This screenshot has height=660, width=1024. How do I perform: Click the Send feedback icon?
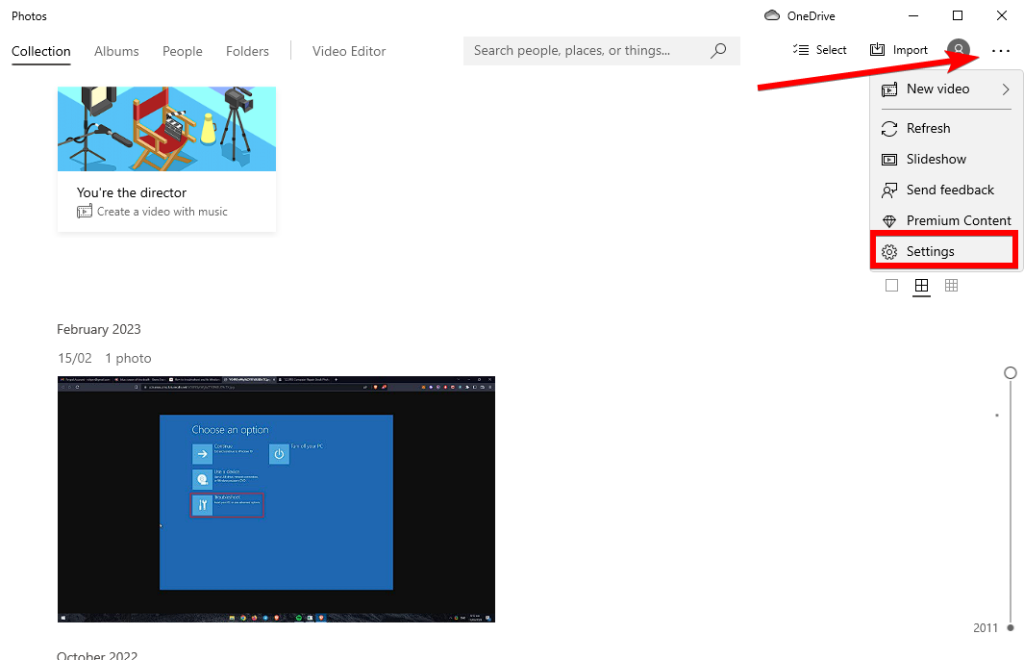(890, 190)
